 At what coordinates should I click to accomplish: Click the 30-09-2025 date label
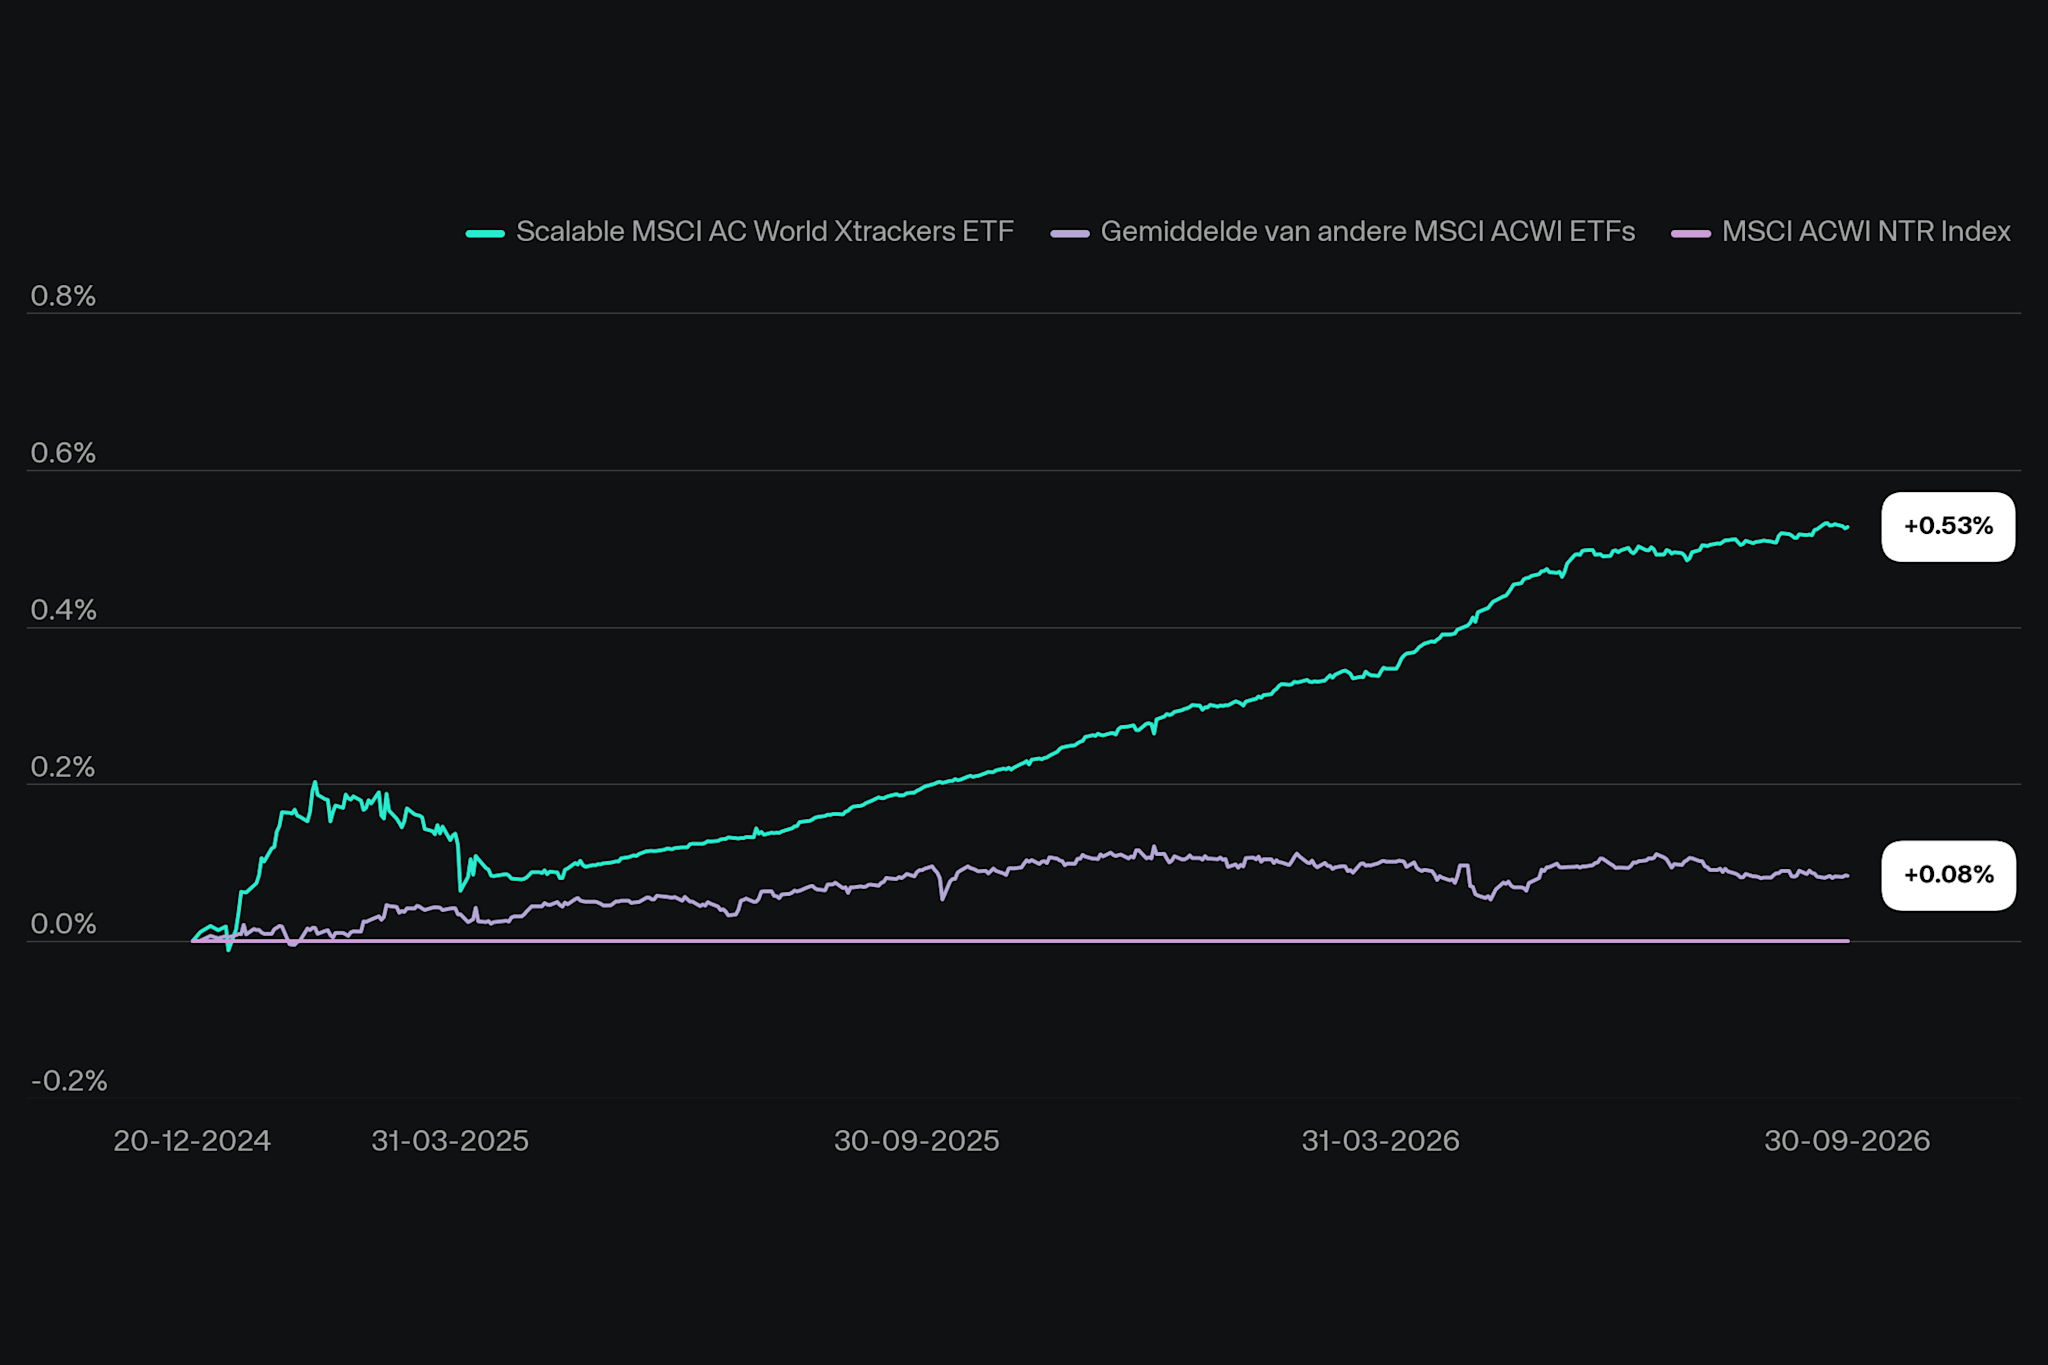pyautogui.click(x=917, y=1141)
